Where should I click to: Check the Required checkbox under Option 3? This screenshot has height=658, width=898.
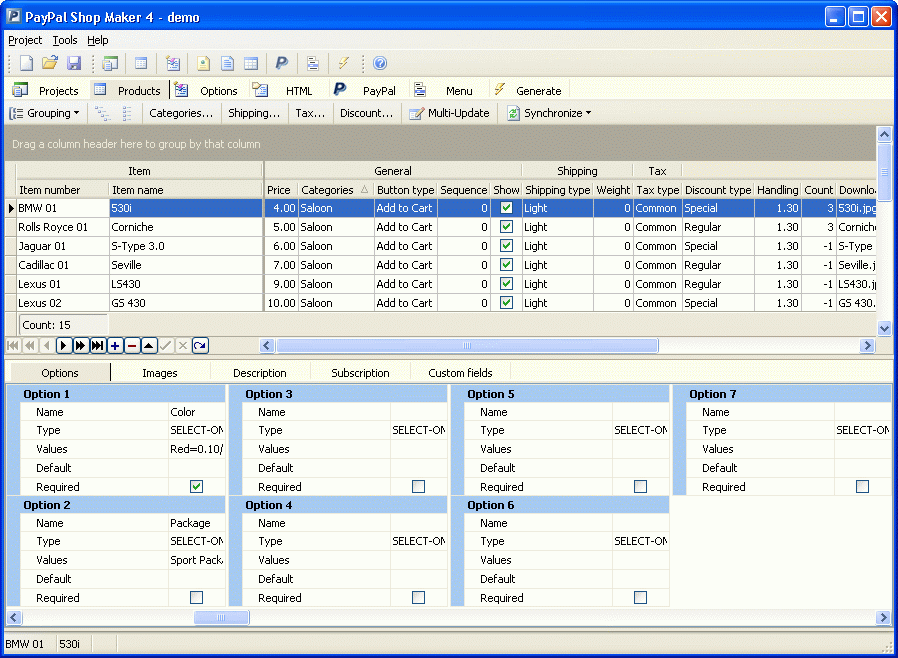419,487
